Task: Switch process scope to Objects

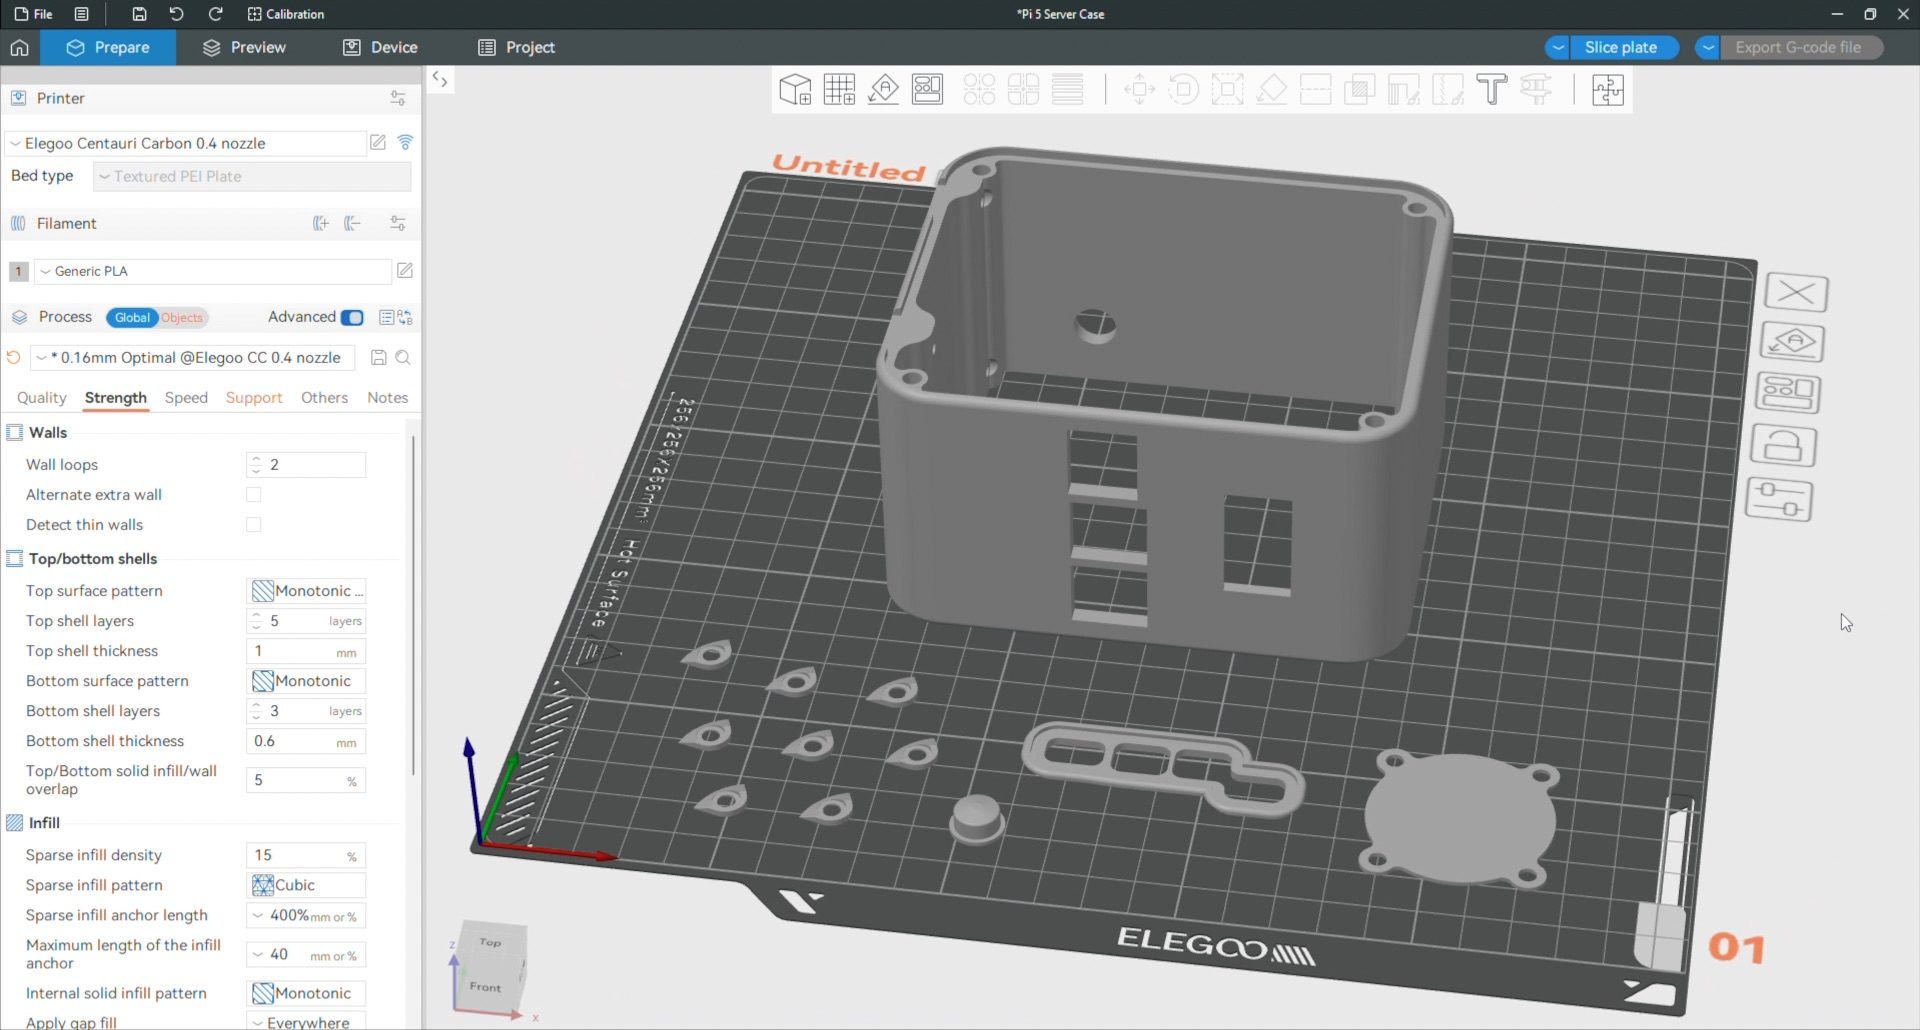Action: point(182,318)
